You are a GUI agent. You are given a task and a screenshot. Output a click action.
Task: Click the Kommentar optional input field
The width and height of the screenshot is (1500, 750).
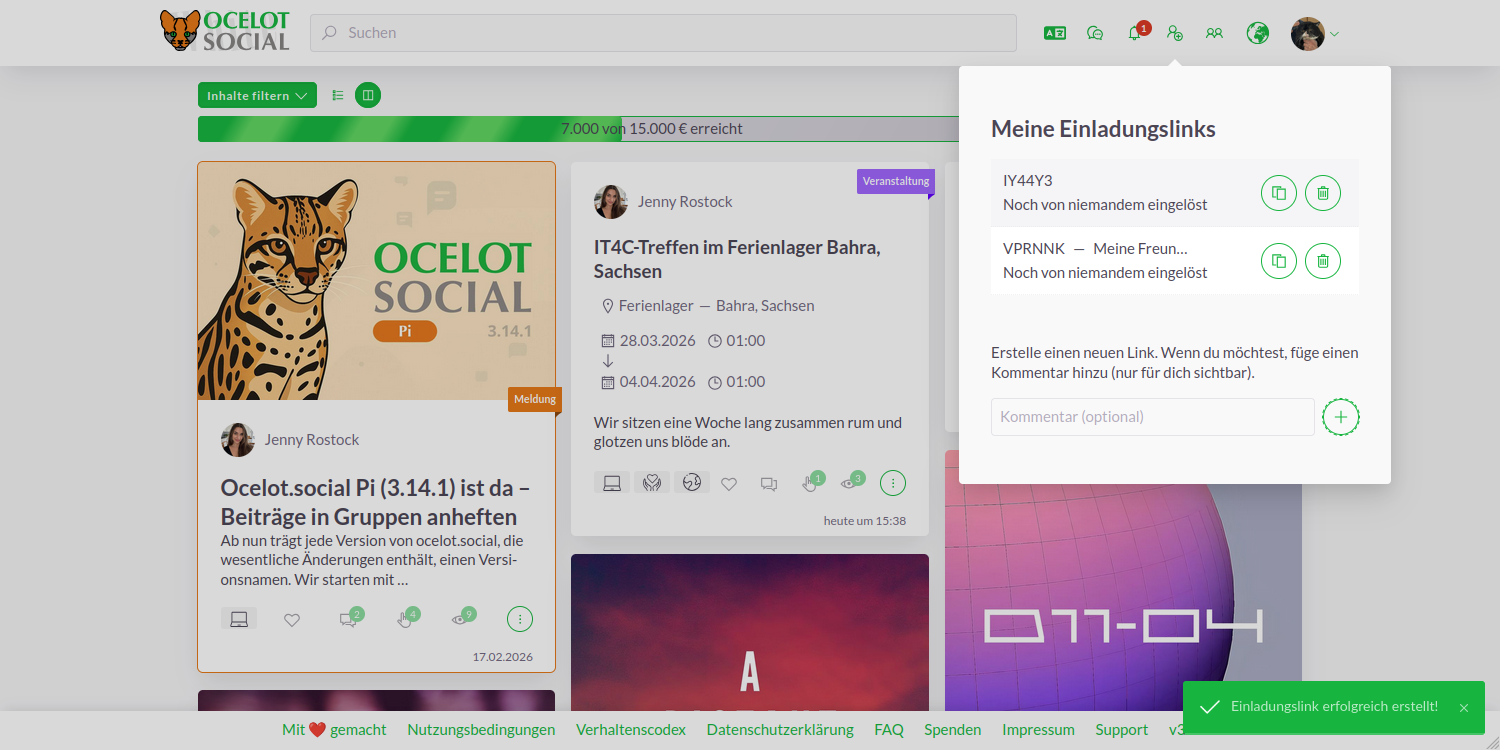[x=1152, y=417]
